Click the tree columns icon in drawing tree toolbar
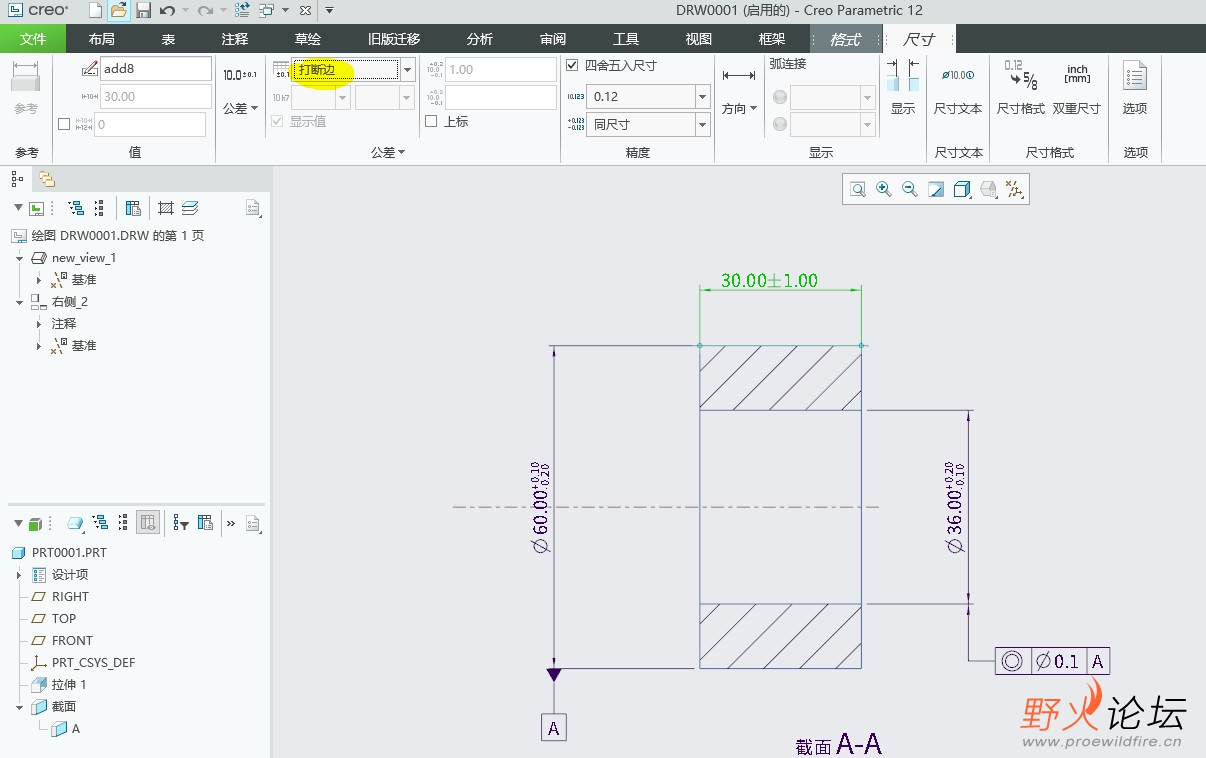The image size is (1206, 758). pyautogui.click(x=98, y=208)
